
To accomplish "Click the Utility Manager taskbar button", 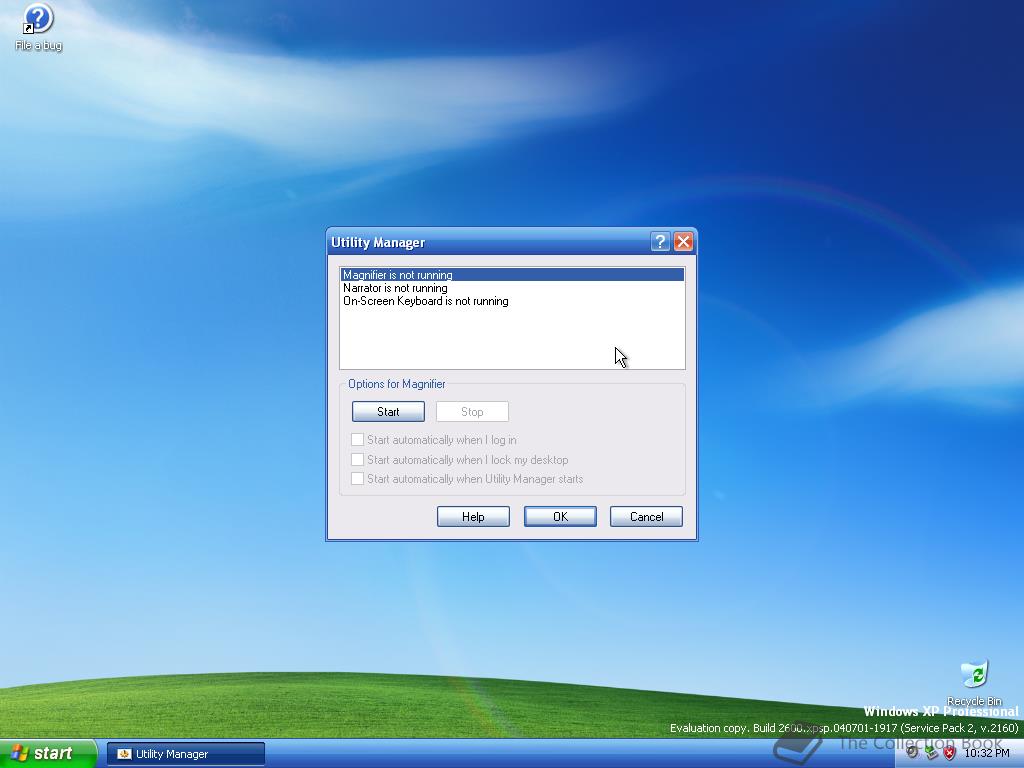I will pyautogui.click(x=185, y=754).
